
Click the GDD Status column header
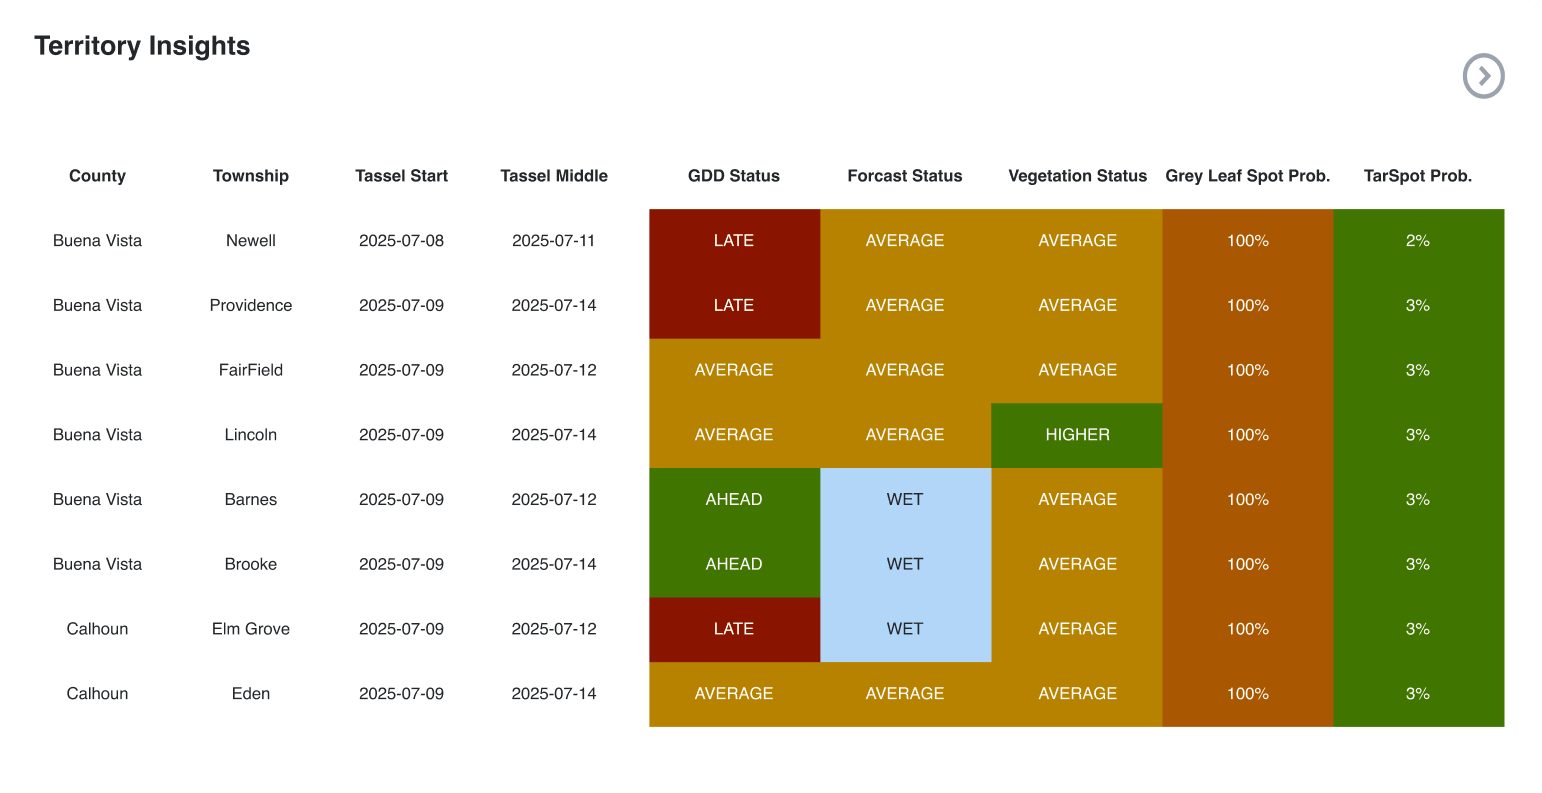coord(734,175)
